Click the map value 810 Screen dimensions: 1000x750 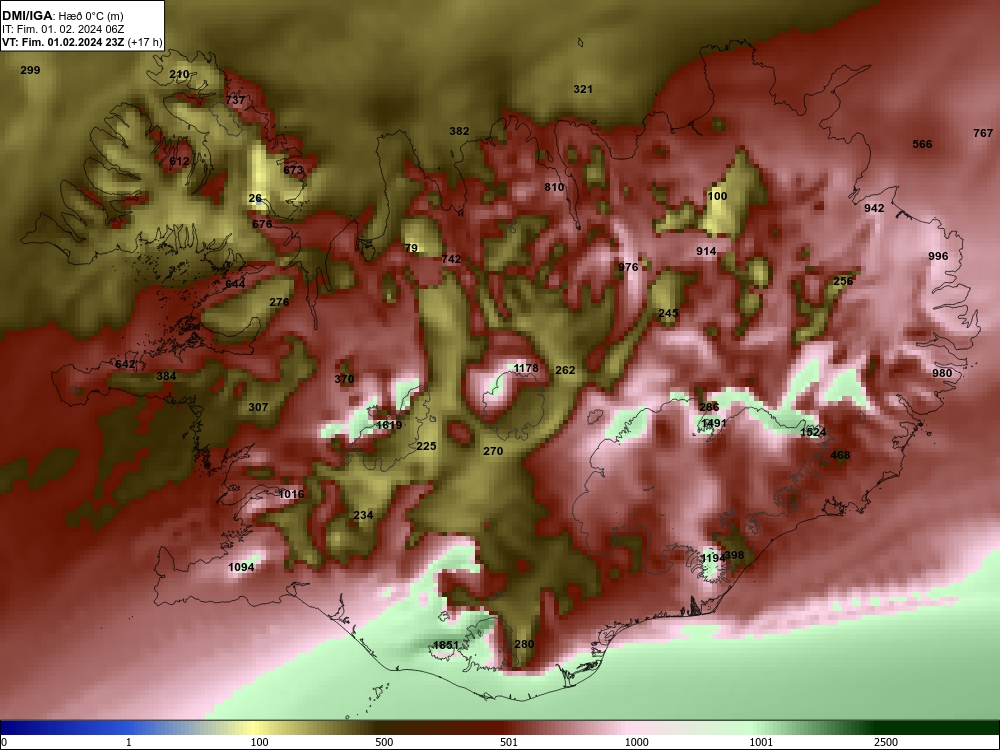pos(554,188)
